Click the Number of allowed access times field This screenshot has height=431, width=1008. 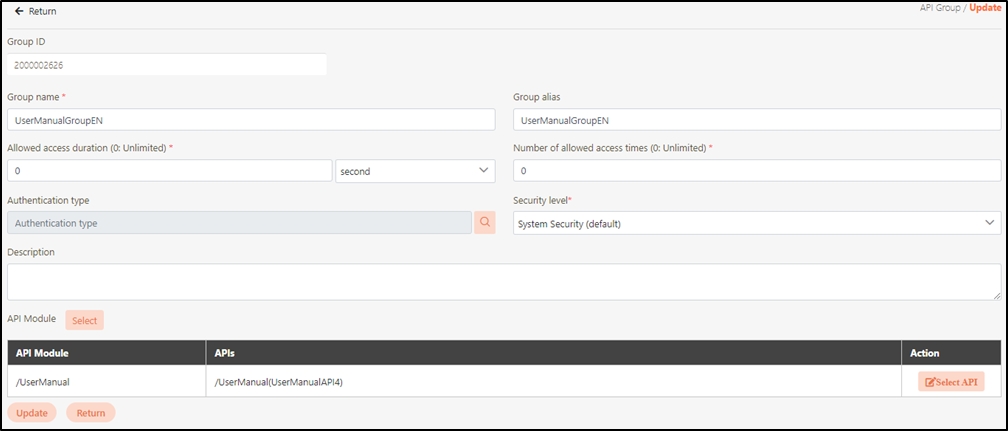coord(756,171)
